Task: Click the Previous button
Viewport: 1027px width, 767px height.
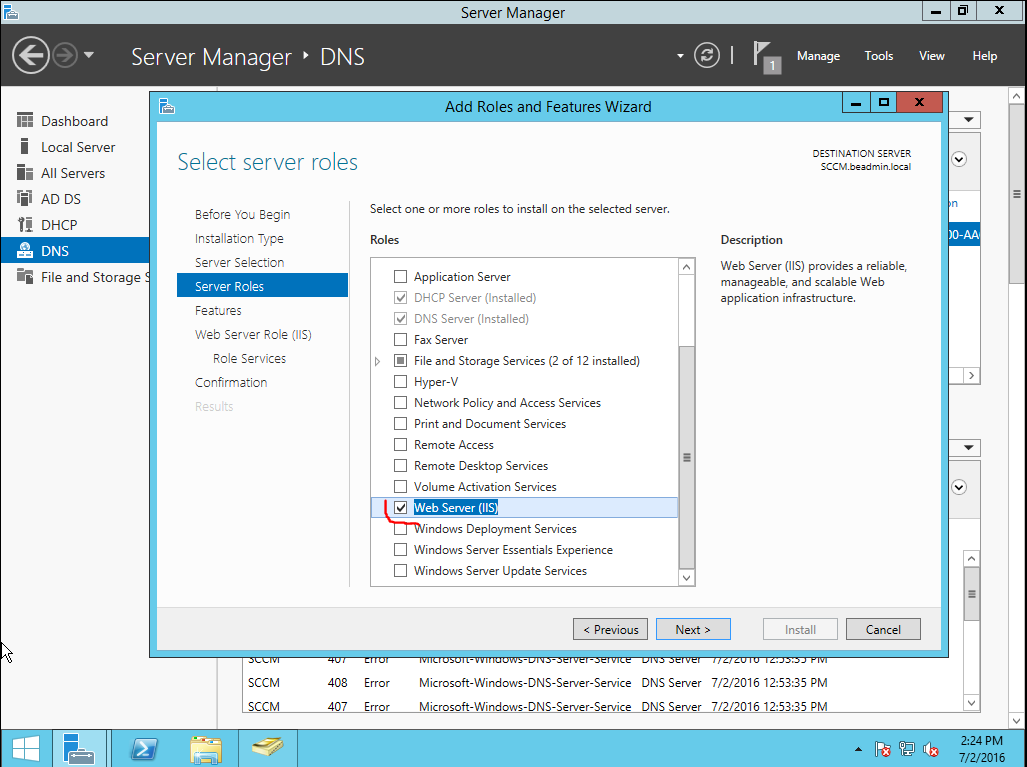Action: click(610, 629)
